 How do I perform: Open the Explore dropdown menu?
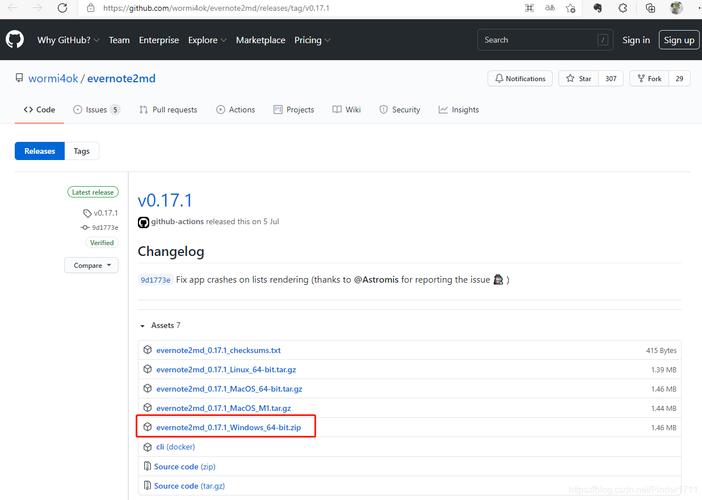[x=207, y=40]
